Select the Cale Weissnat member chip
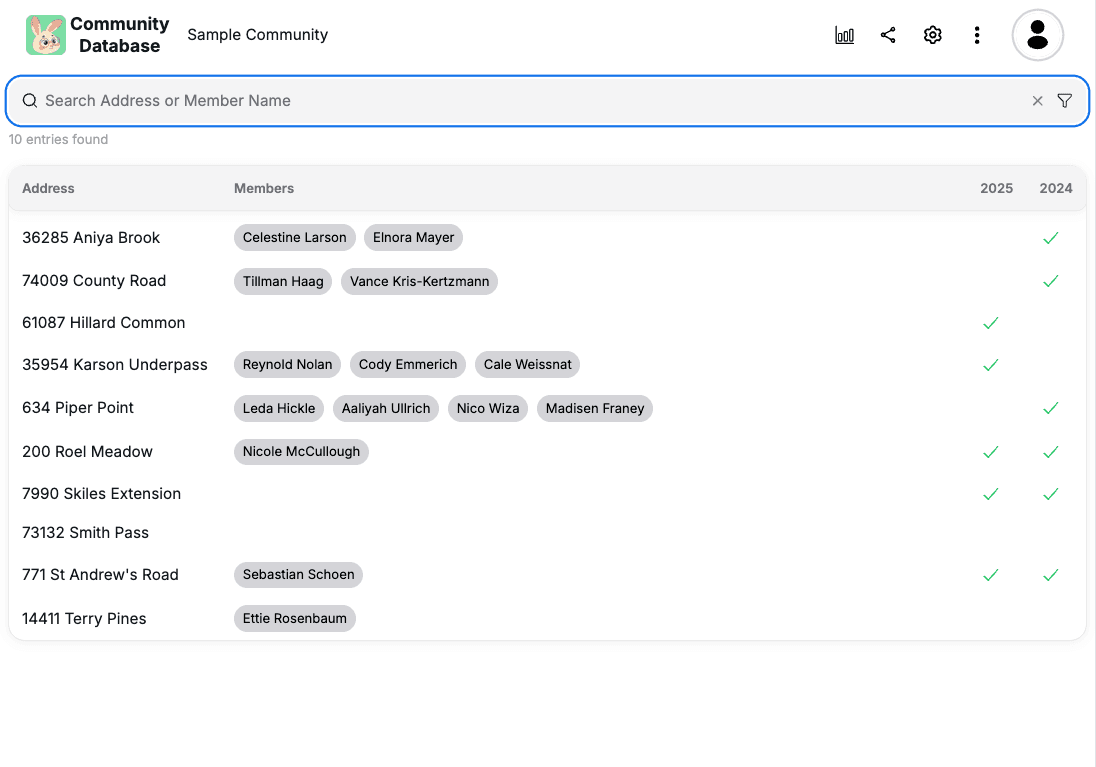Screen dimensions: 1096x767 click(527, 364)
